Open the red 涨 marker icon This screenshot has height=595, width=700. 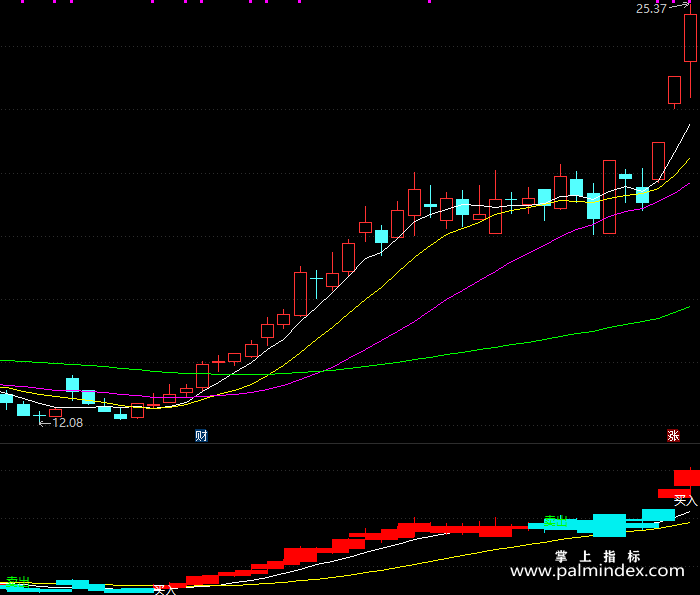(673, 436)
